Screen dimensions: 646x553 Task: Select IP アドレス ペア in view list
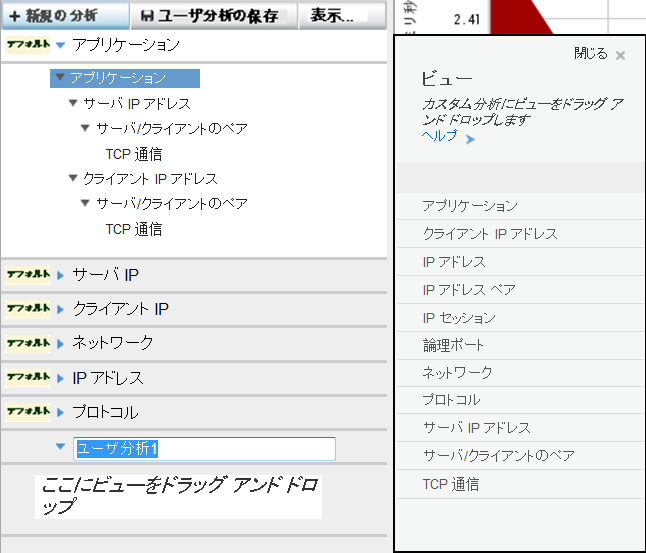click(x=521, y=290)
